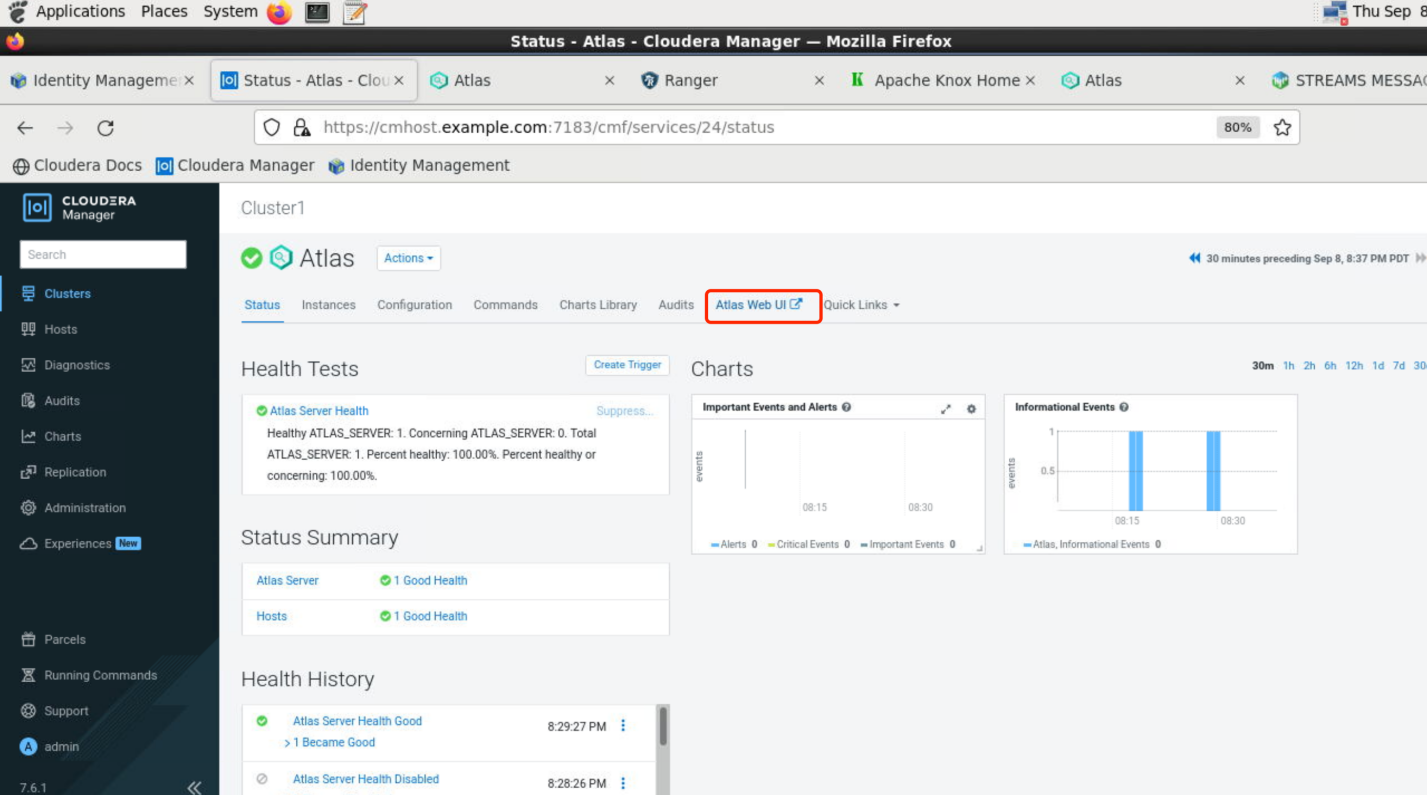Launch the terminal from the top panel

tap(318, 12)
